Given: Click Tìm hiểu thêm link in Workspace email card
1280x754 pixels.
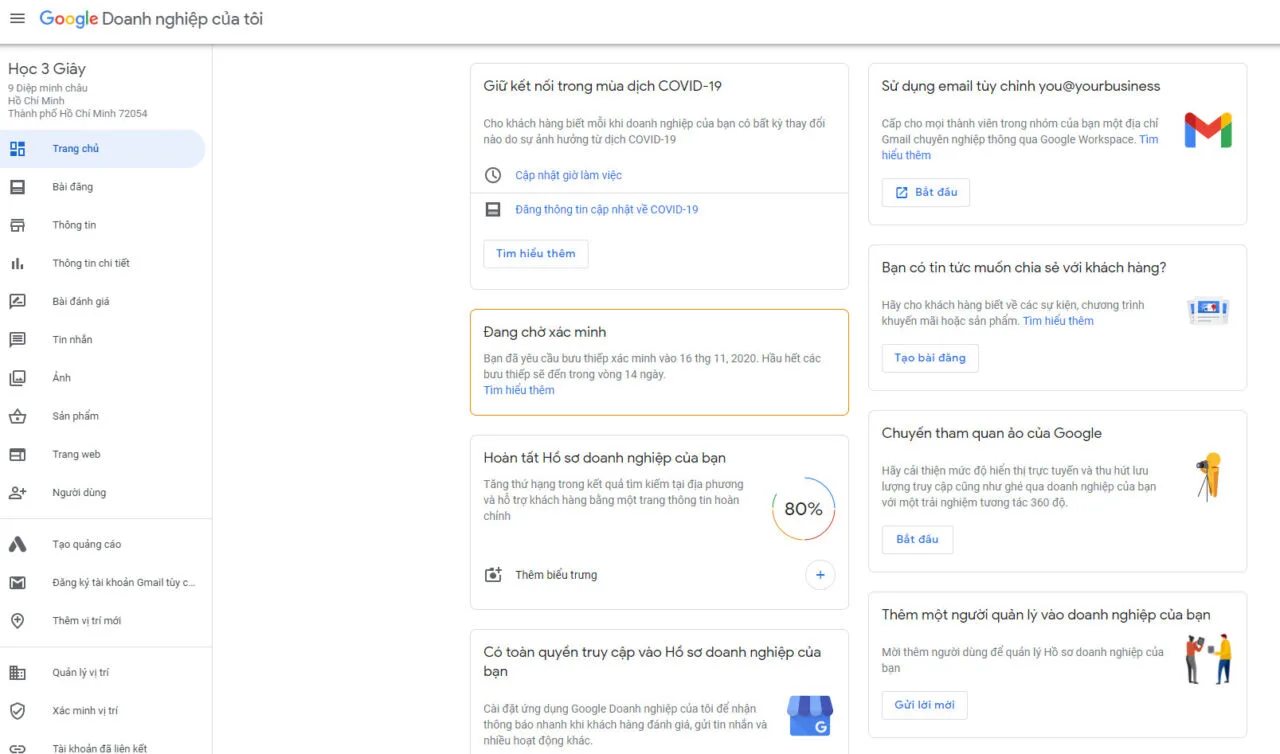Looking at the screenshot, I should (1020, 147).
